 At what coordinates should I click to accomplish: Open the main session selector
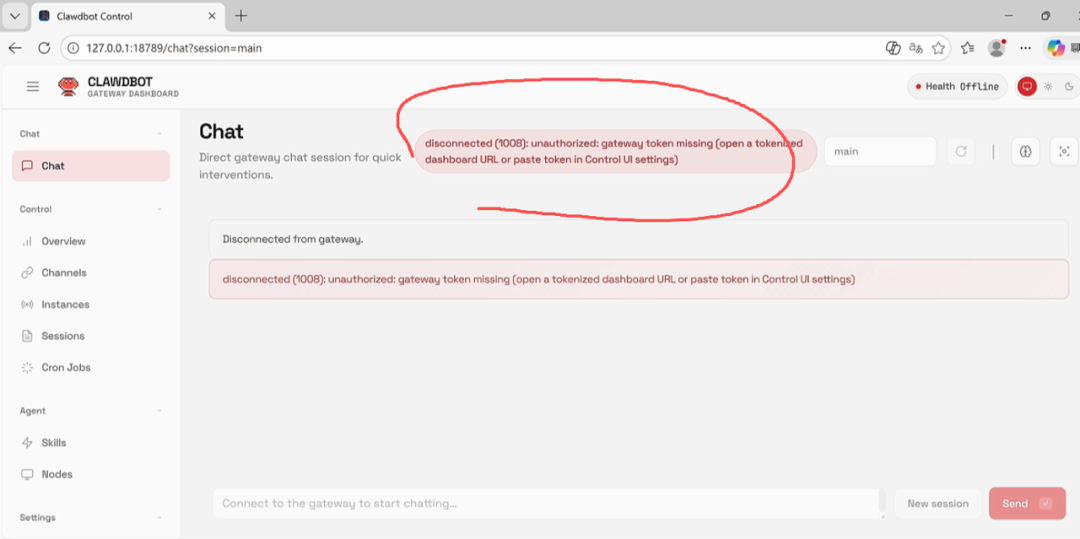click(880, 151)
